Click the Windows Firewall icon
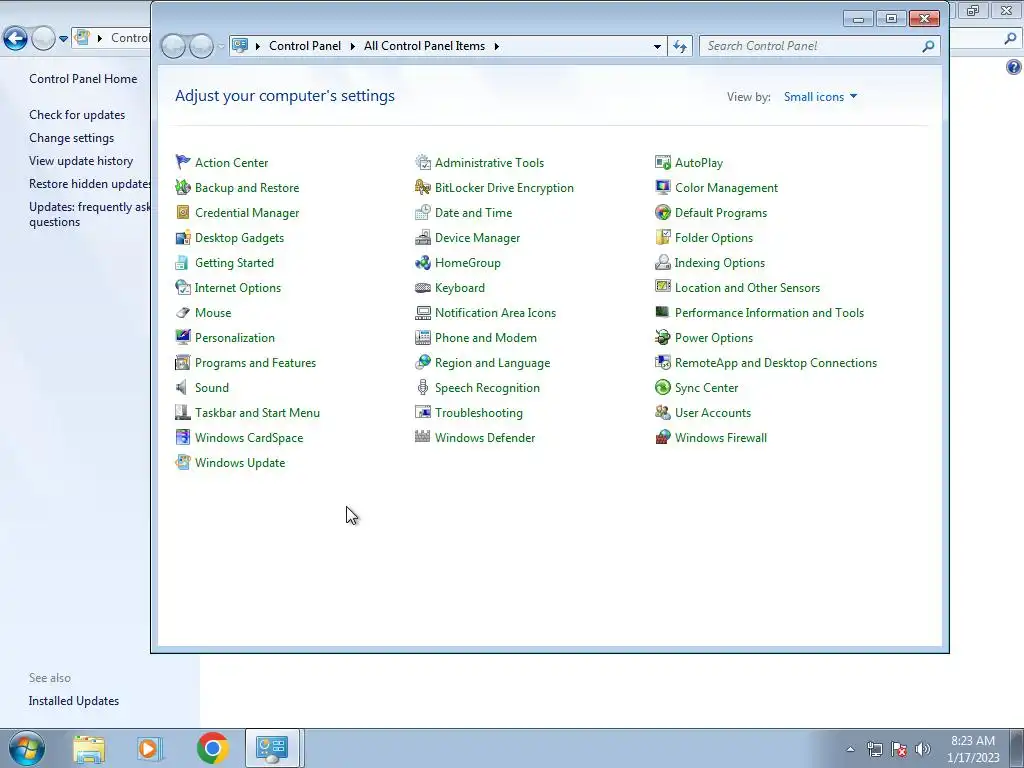1024x768 pixels. click(663, 438)
